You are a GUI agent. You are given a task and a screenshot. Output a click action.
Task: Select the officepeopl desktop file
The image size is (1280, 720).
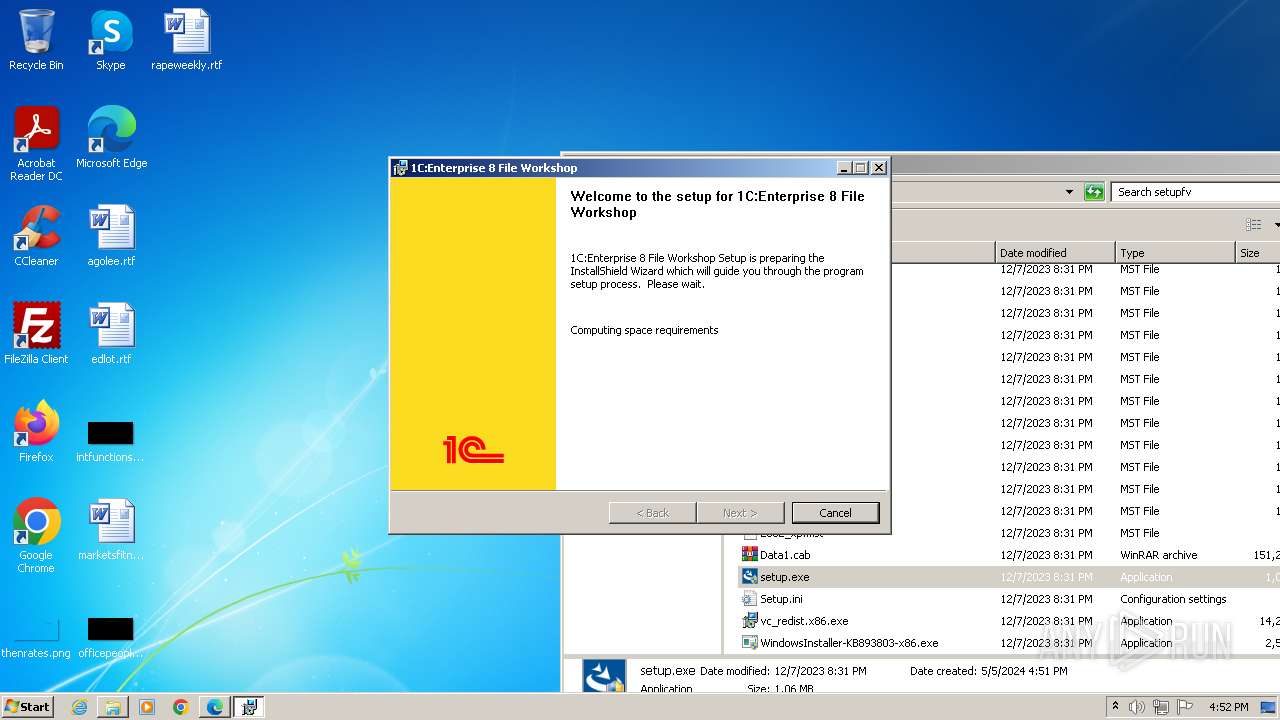(110, 638)
